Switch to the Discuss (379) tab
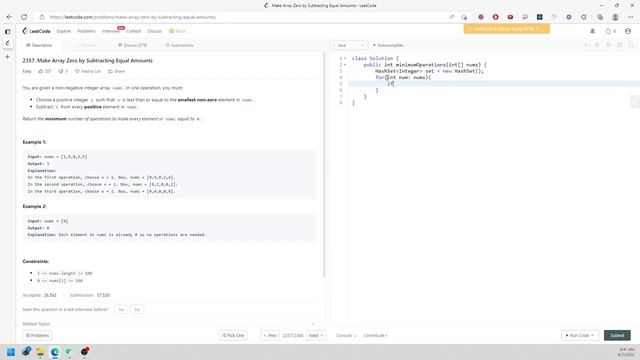Viewport: 640px width, 360px height. (x=133, y=45)
